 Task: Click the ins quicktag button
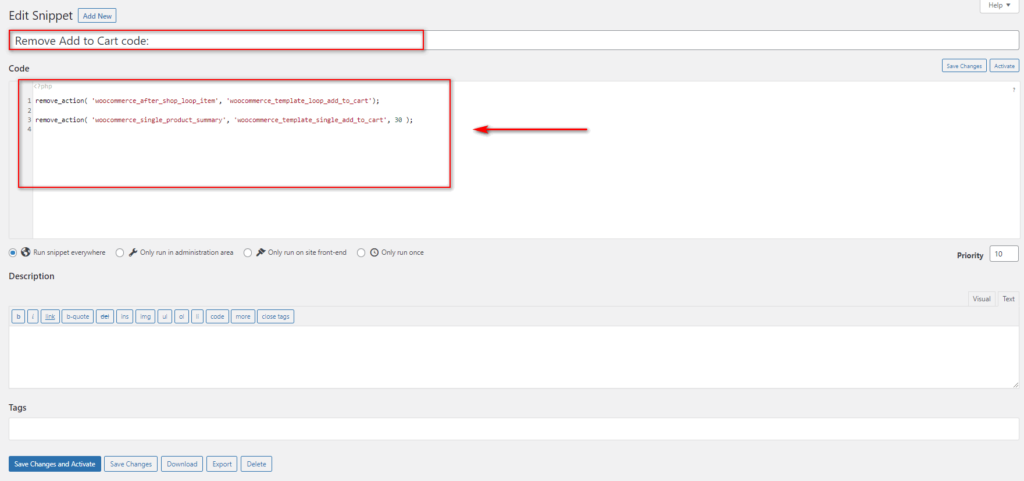pos(125,317)
